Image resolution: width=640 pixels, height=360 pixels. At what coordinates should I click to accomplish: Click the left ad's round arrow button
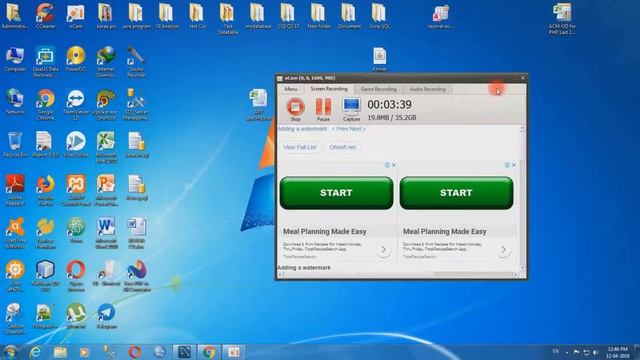tap(383, 249)
